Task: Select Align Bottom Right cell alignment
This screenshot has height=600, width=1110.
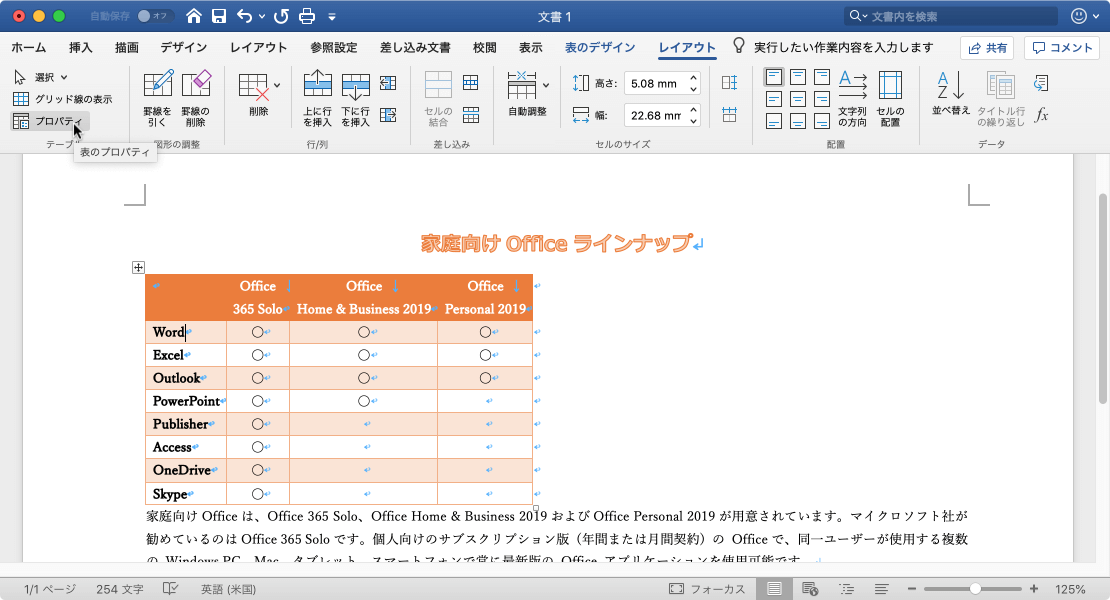Action: 821,122
